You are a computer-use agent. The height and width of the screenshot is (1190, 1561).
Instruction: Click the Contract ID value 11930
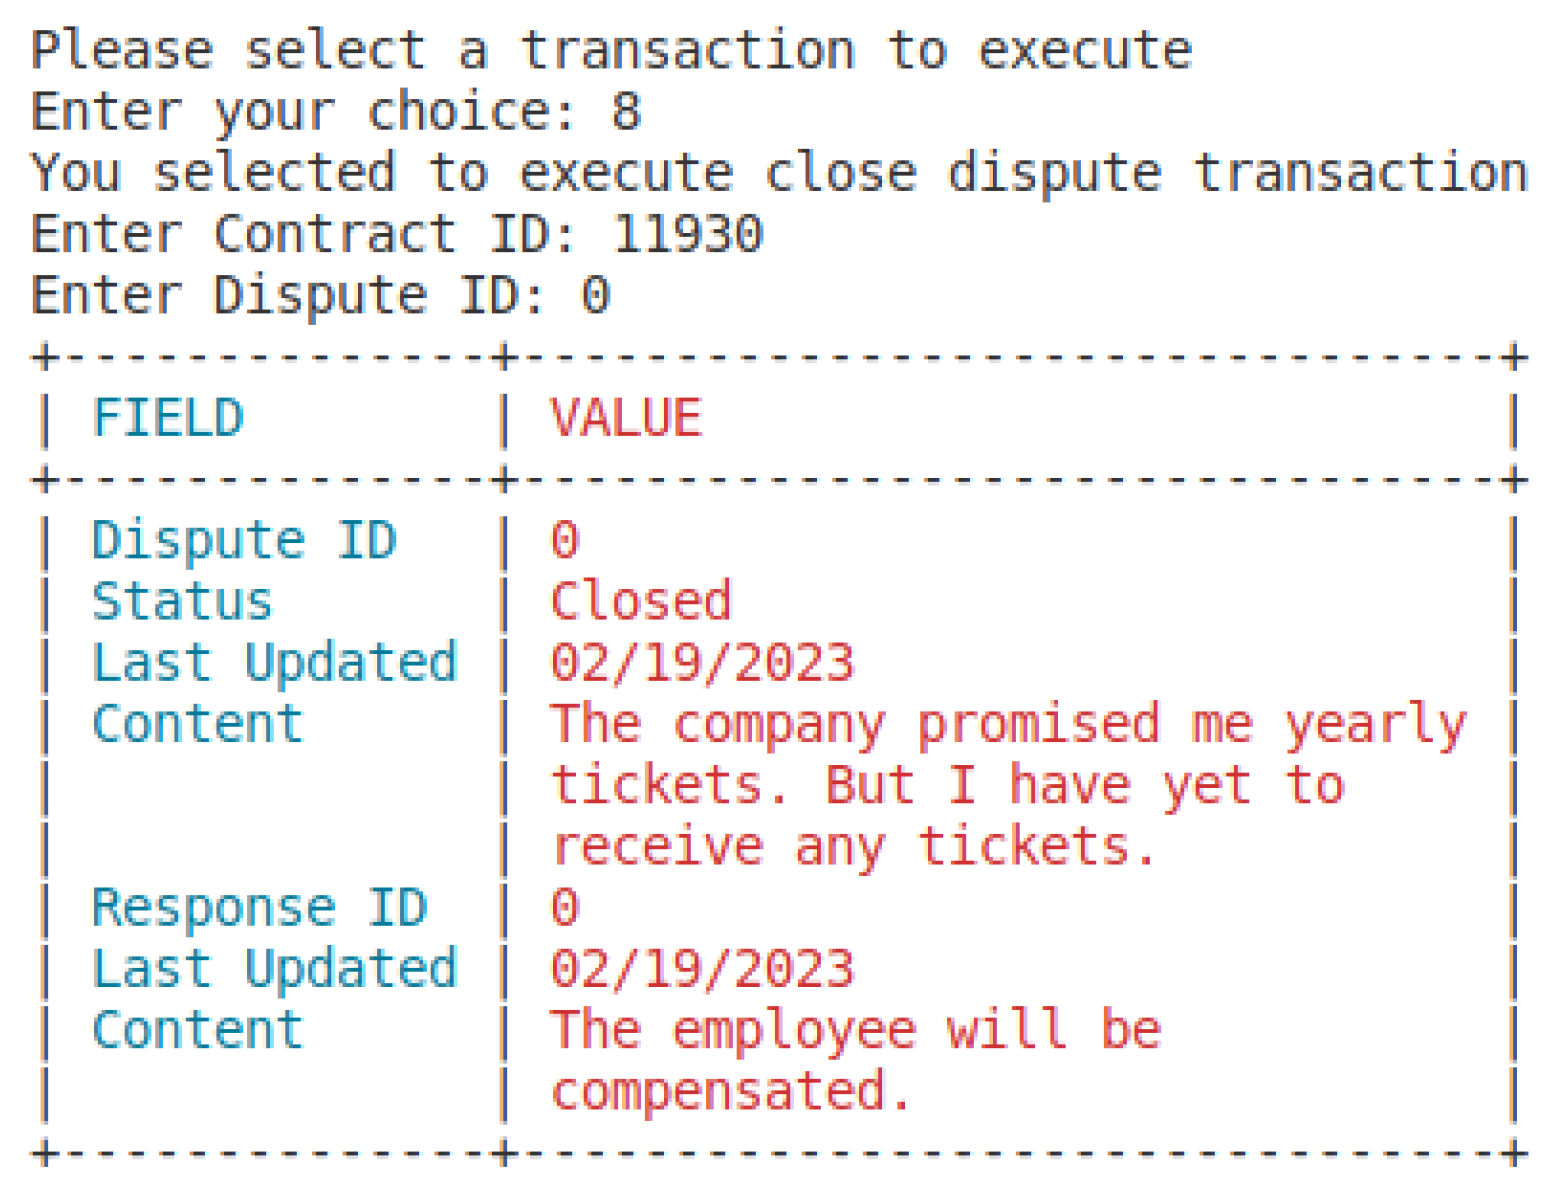[x=687, y=234]
